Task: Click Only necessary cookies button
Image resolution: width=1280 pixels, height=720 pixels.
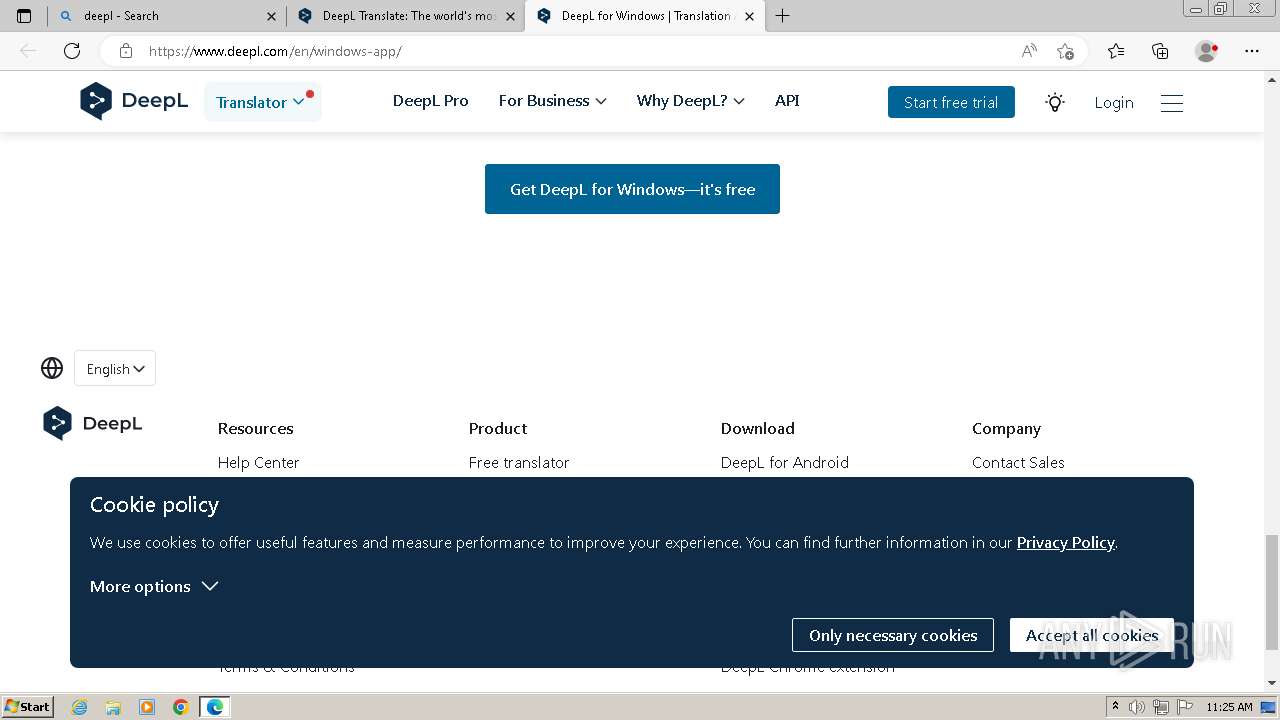Action: click(893, 635)
